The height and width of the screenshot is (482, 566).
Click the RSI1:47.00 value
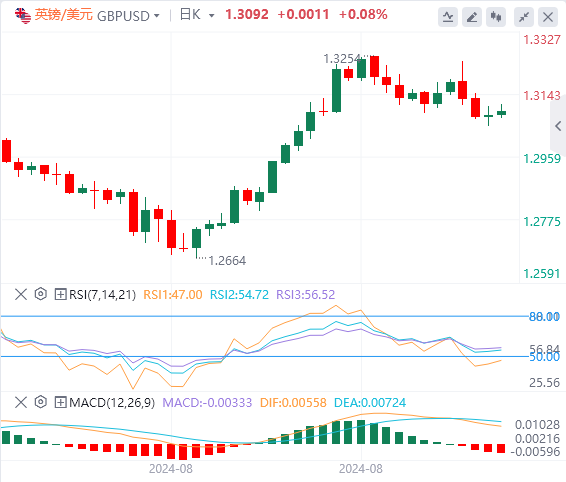coord(173,295)
